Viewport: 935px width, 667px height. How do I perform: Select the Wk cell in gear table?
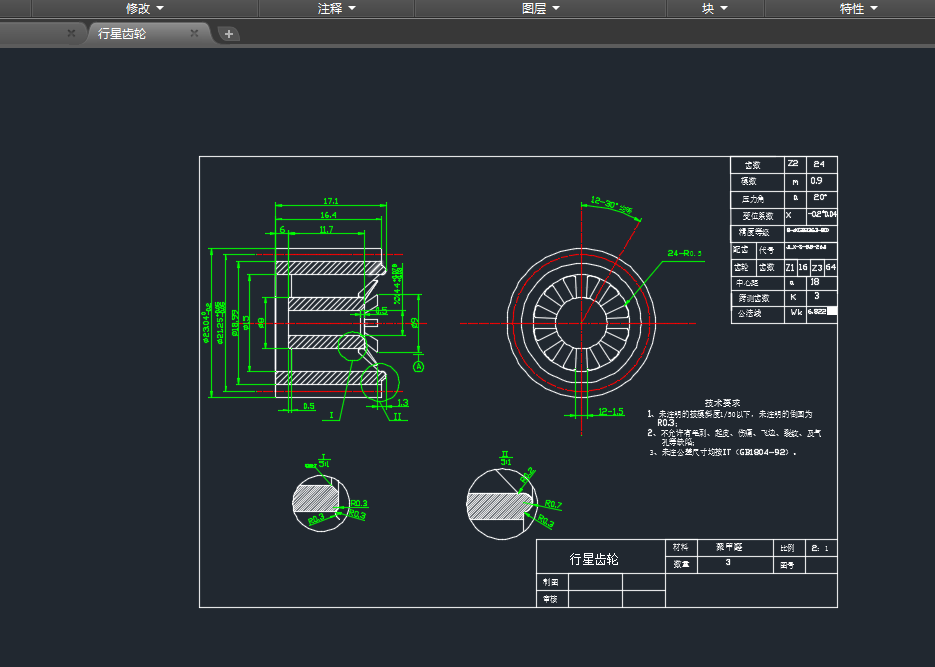(x=794, y=314)
